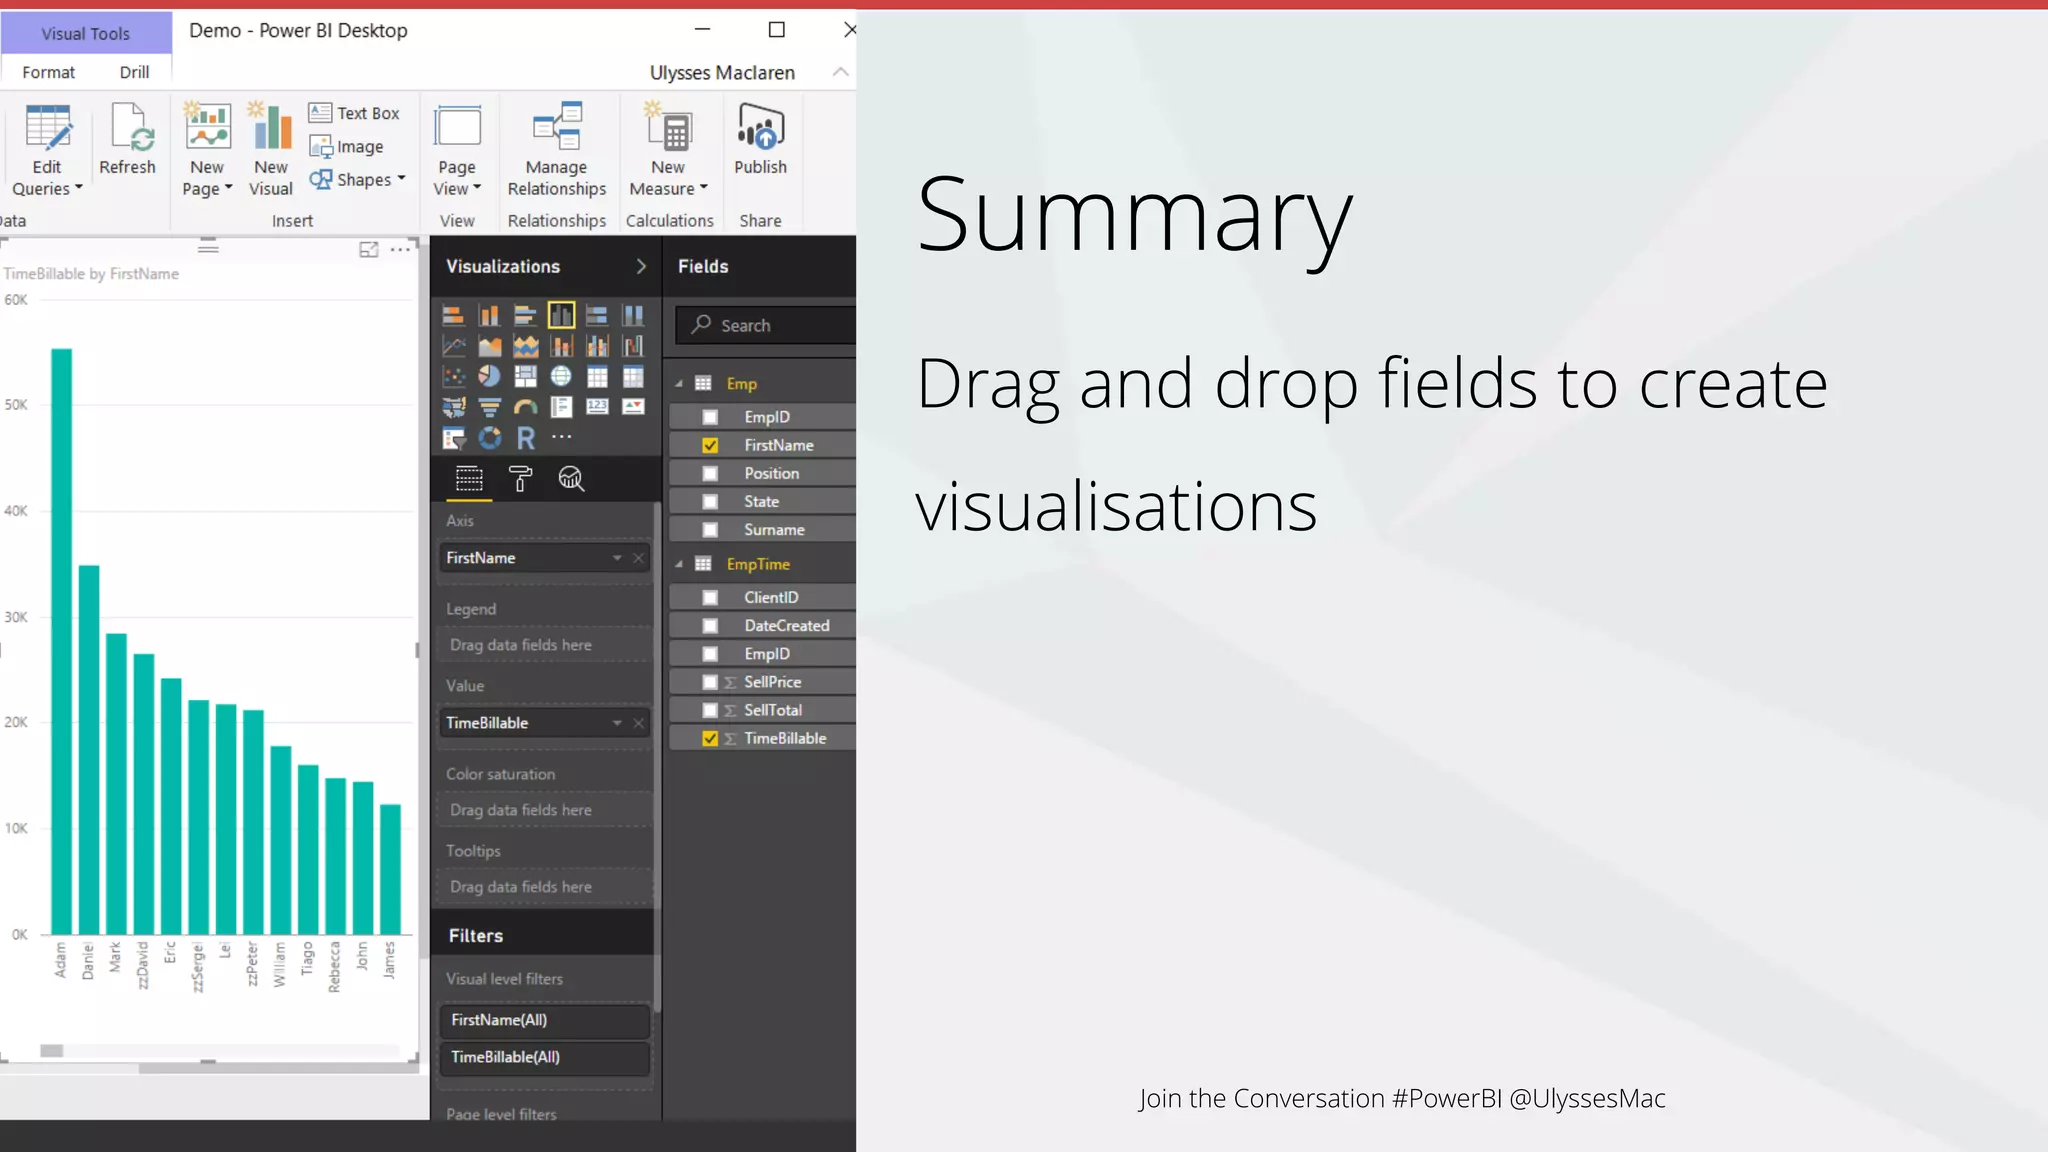Select the 100% stacked bar chart visual

(x=597, y=316)
